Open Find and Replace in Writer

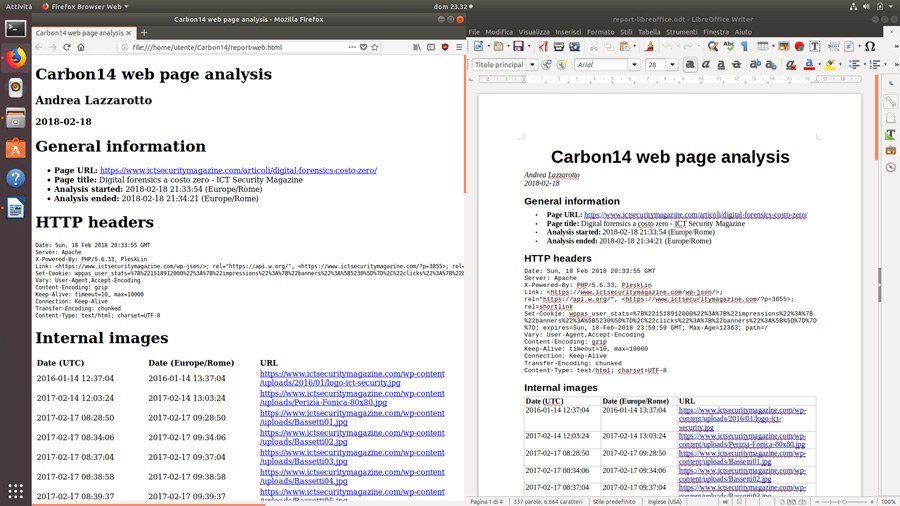(712, 46)
